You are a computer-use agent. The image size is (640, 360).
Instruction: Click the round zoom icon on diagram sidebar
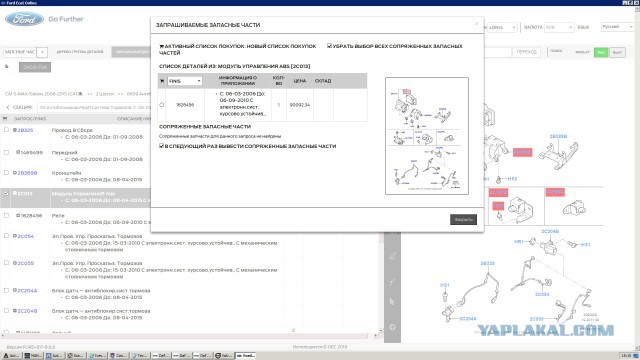[x=392, y=327]
